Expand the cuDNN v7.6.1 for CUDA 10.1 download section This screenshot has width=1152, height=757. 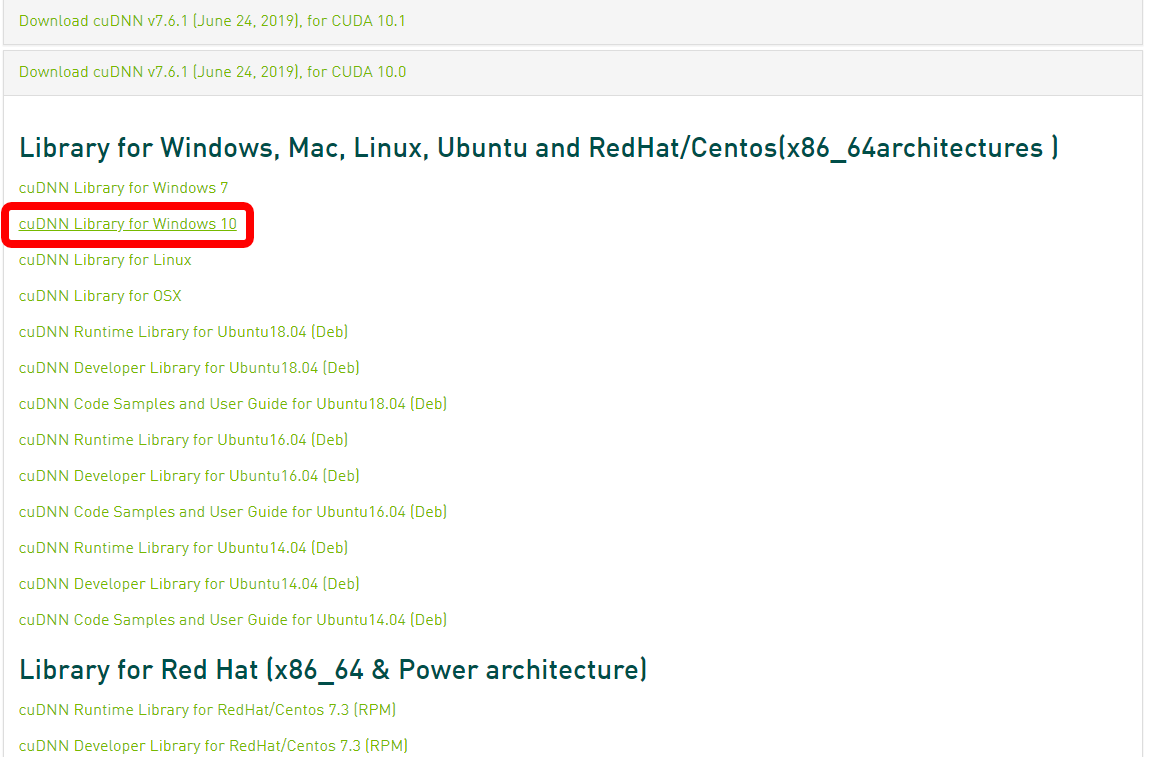tap(212, 21)
